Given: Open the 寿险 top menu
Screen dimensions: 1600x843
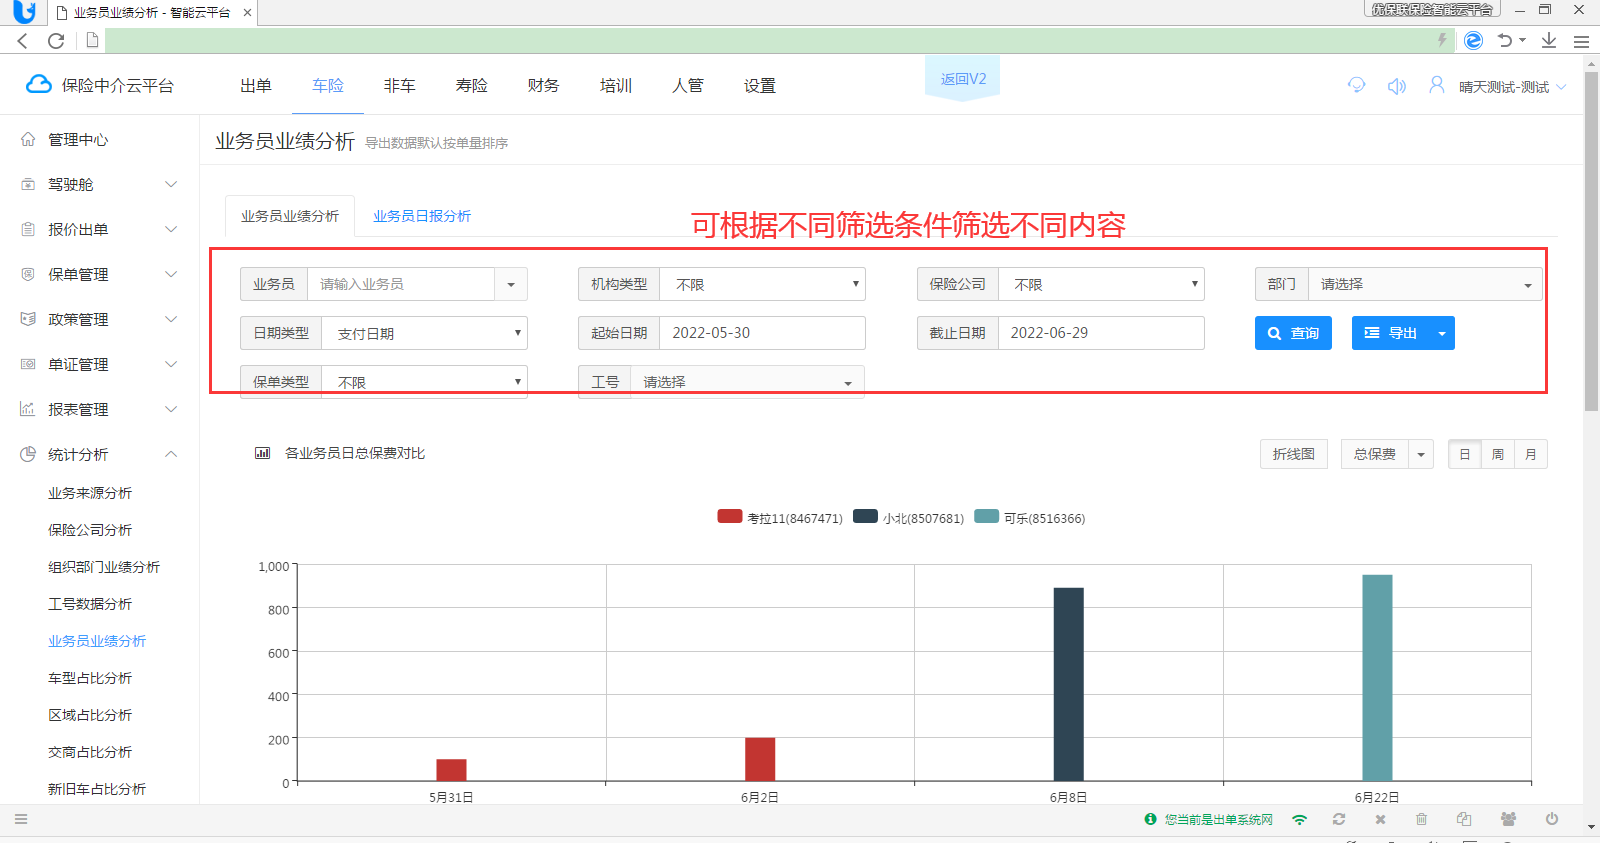Looking at the screenshot, I should (x=472, y=86).
